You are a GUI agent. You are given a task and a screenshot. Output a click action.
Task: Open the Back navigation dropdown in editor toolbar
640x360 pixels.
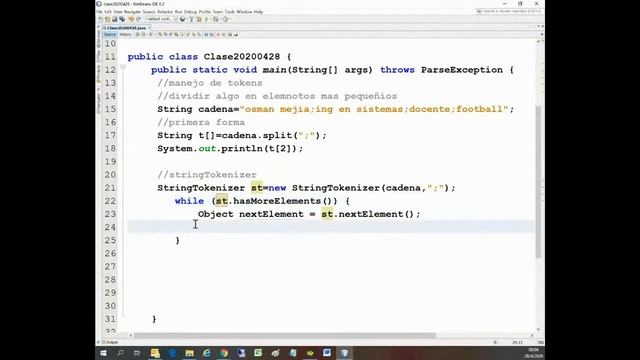147,35
